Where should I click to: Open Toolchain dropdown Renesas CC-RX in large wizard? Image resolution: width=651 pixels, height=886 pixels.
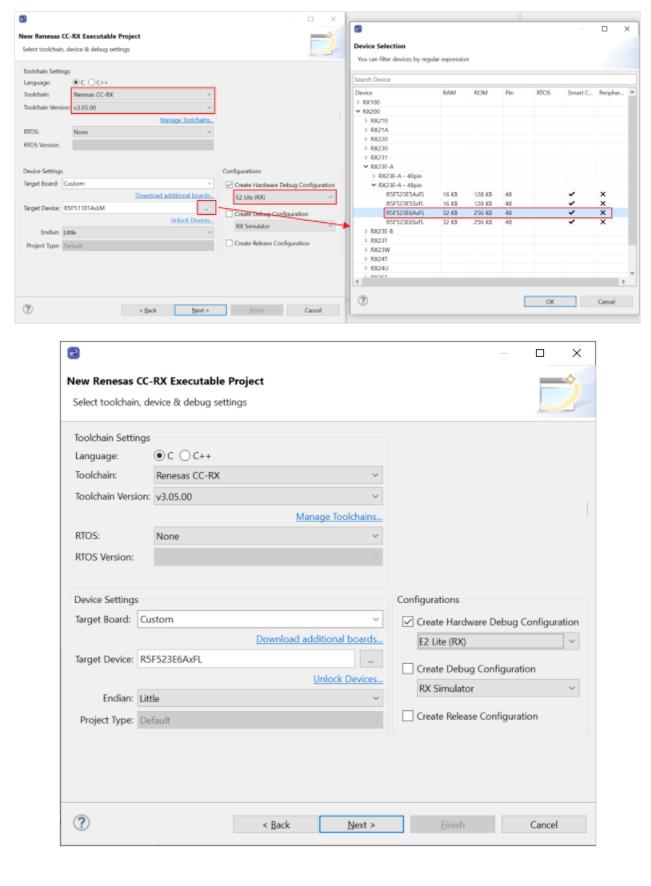(x=268, y=475)
